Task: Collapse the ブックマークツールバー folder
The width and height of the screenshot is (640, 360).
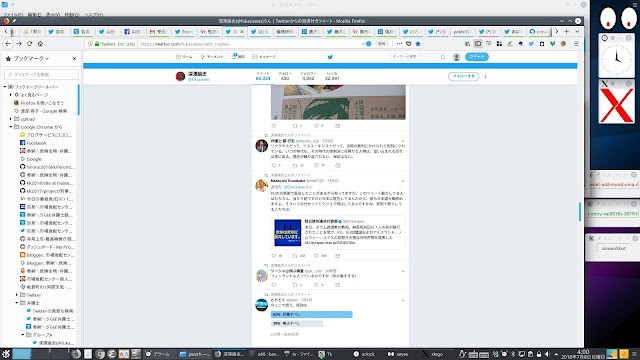Action: pyautogui.click(x=5, y=87)
